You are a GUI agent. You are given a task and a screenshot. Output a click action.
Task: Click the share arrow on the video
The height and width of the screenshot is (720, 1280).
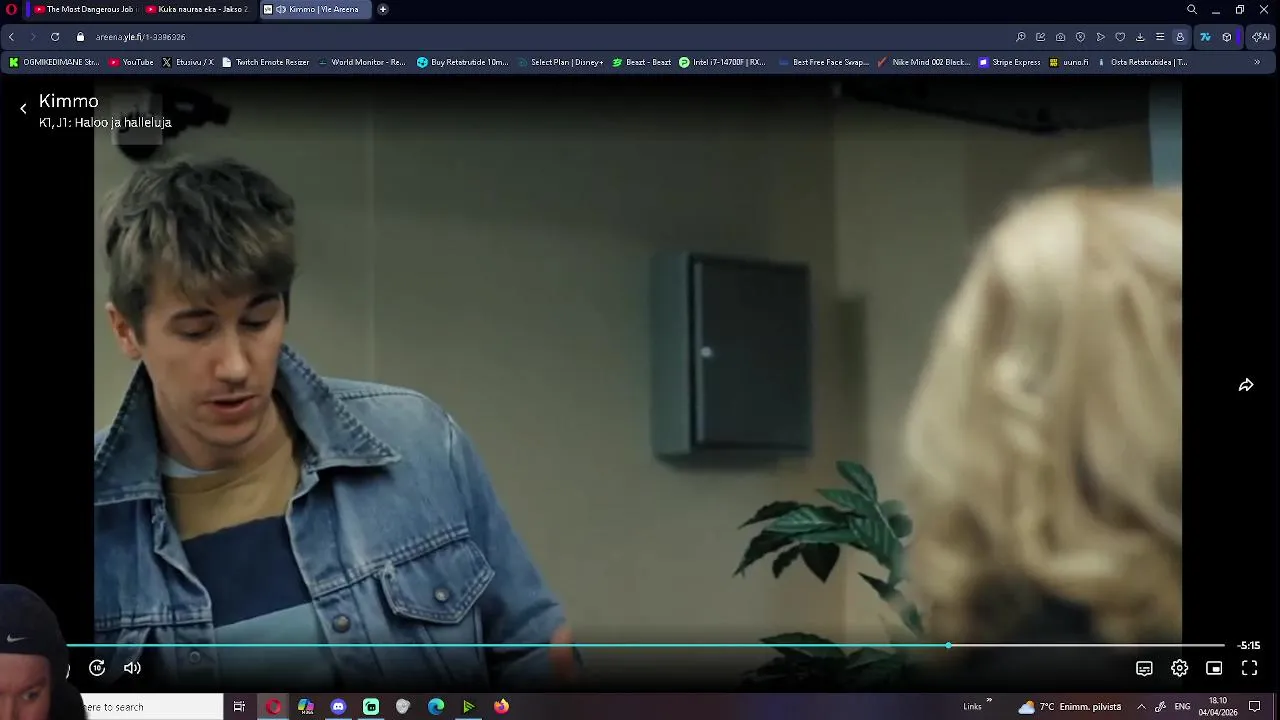tap(1246, 385)
